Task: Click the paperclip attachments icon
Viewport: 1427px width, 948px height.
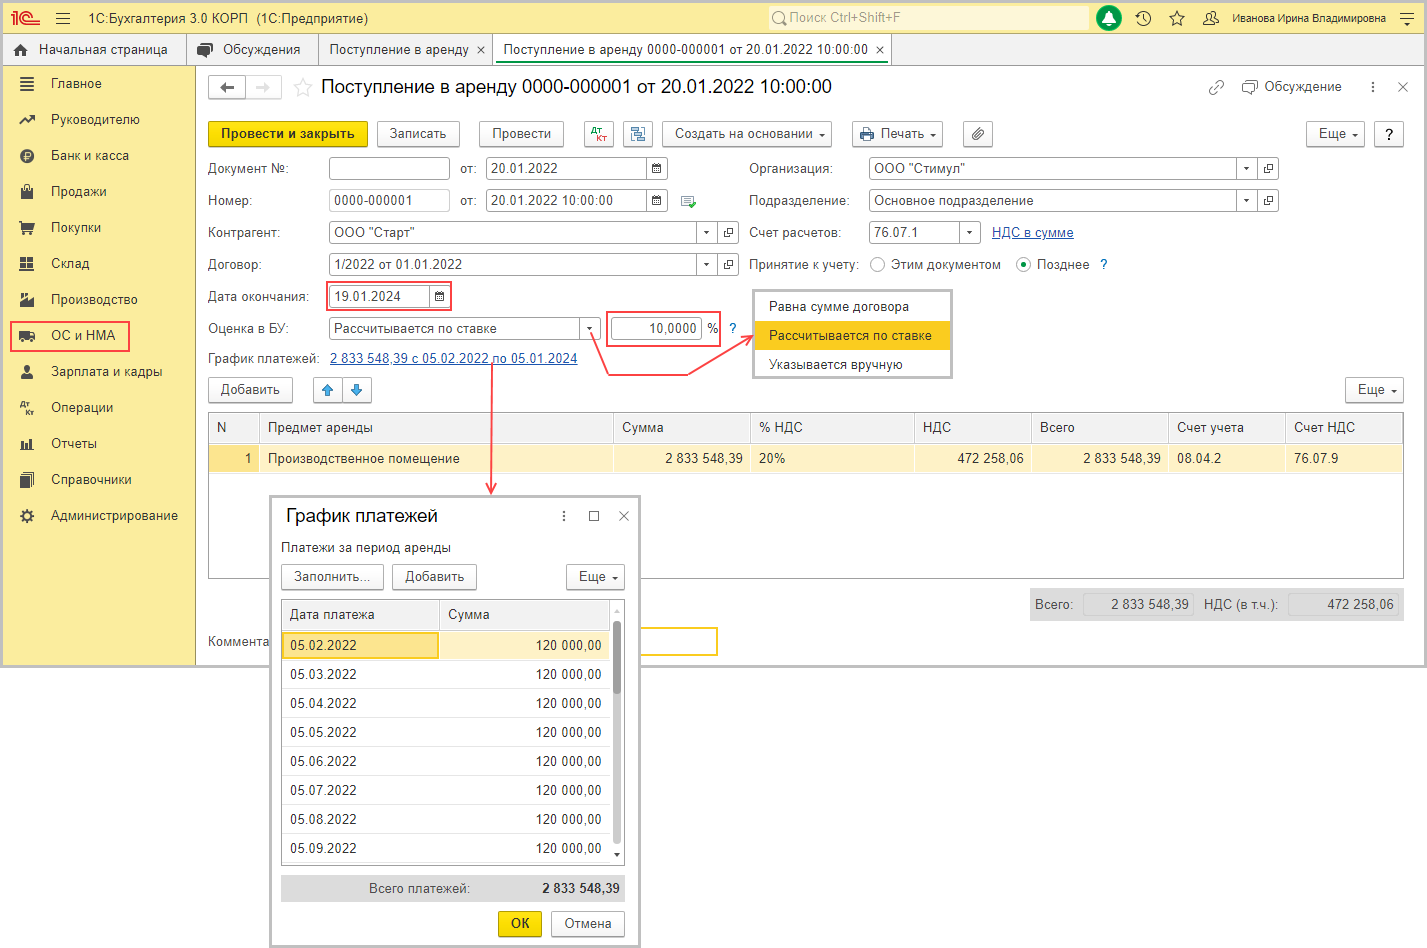Action: click(978, 134)
